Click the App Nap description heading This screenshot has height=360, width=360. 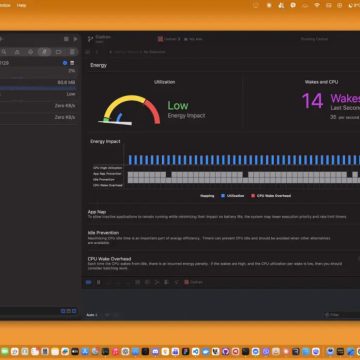click(97, 212)
